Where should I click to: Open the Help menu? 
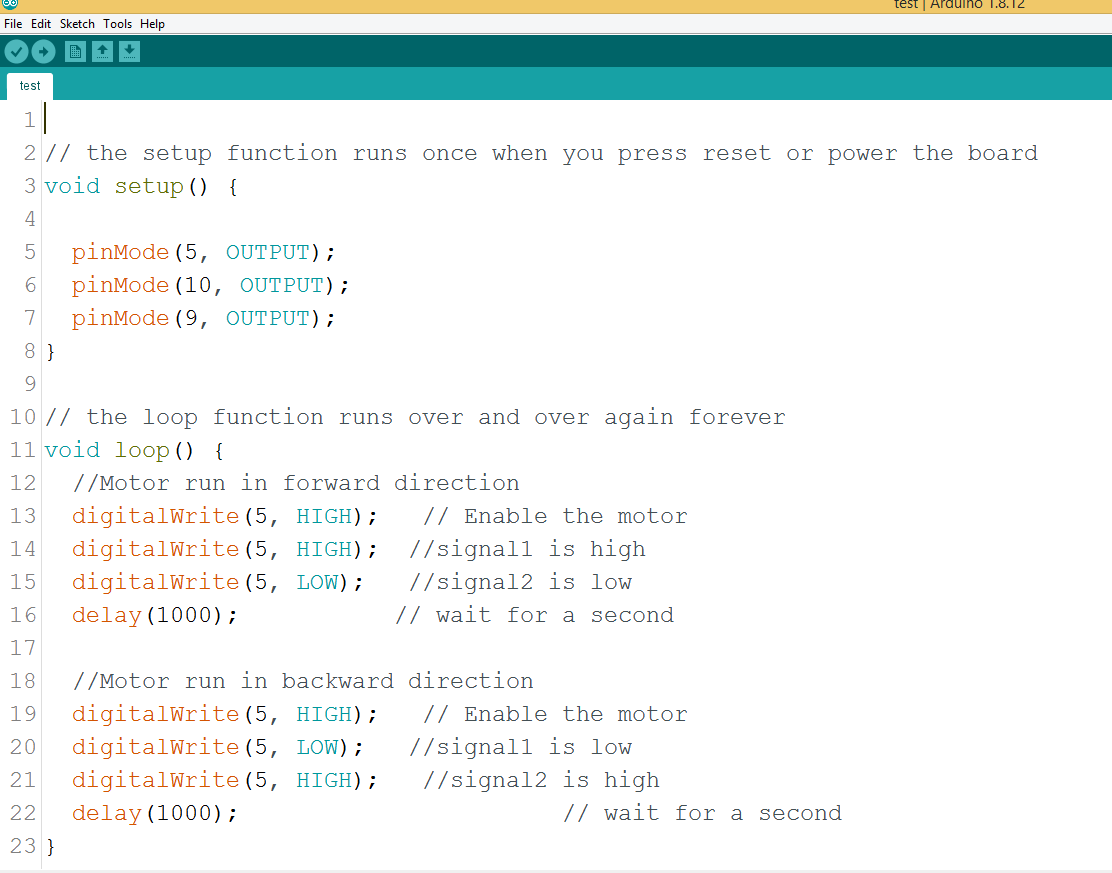point(152,23)
